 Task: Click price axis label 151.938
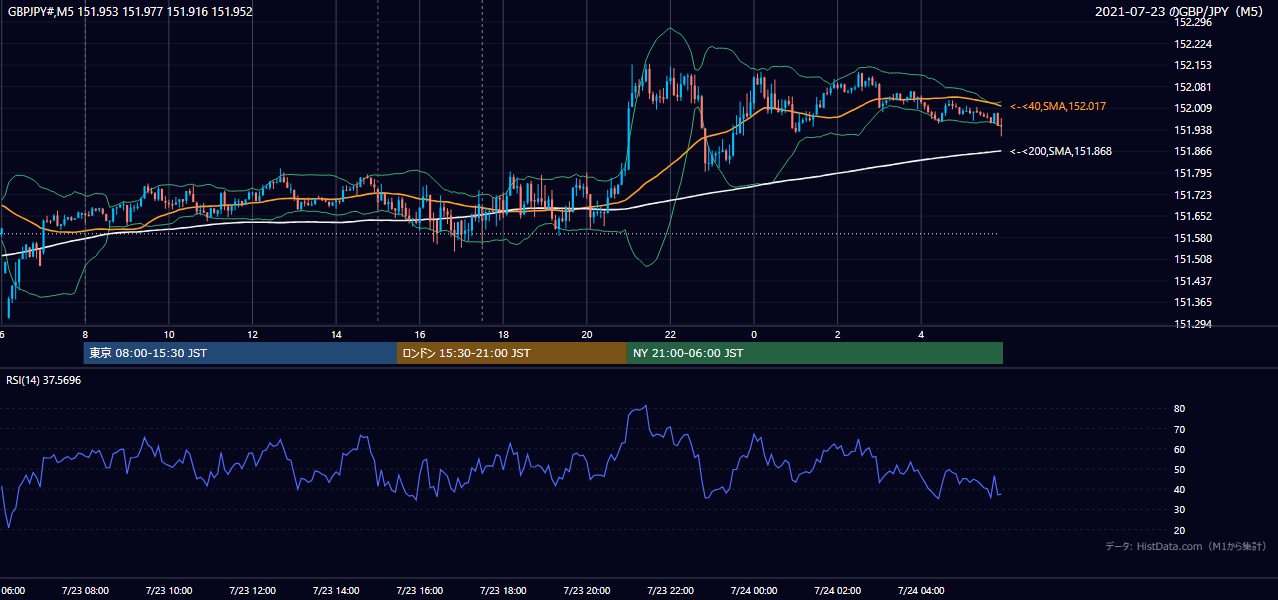(1192, 130)
